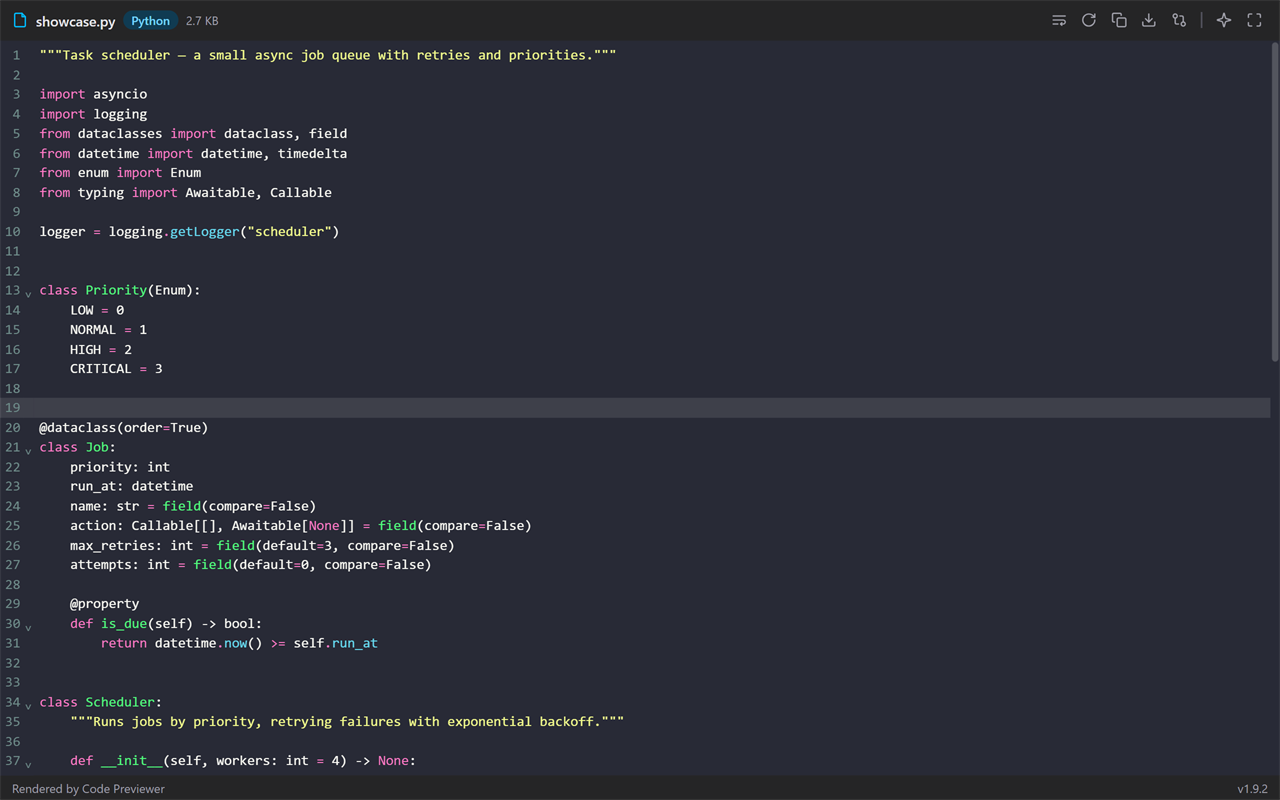
Task: Click the showcase.py file name
Action: coord(76,21)
